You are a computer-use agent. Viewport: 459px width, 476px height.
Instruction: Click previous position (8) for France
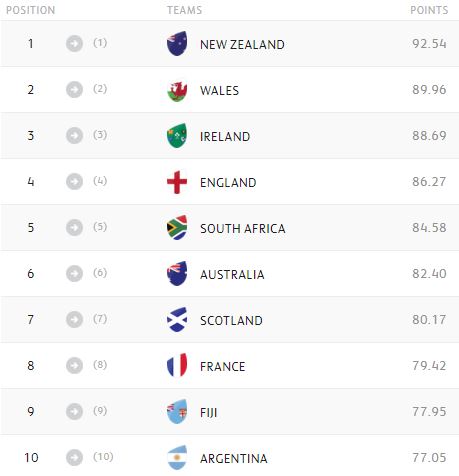point(100,364)
